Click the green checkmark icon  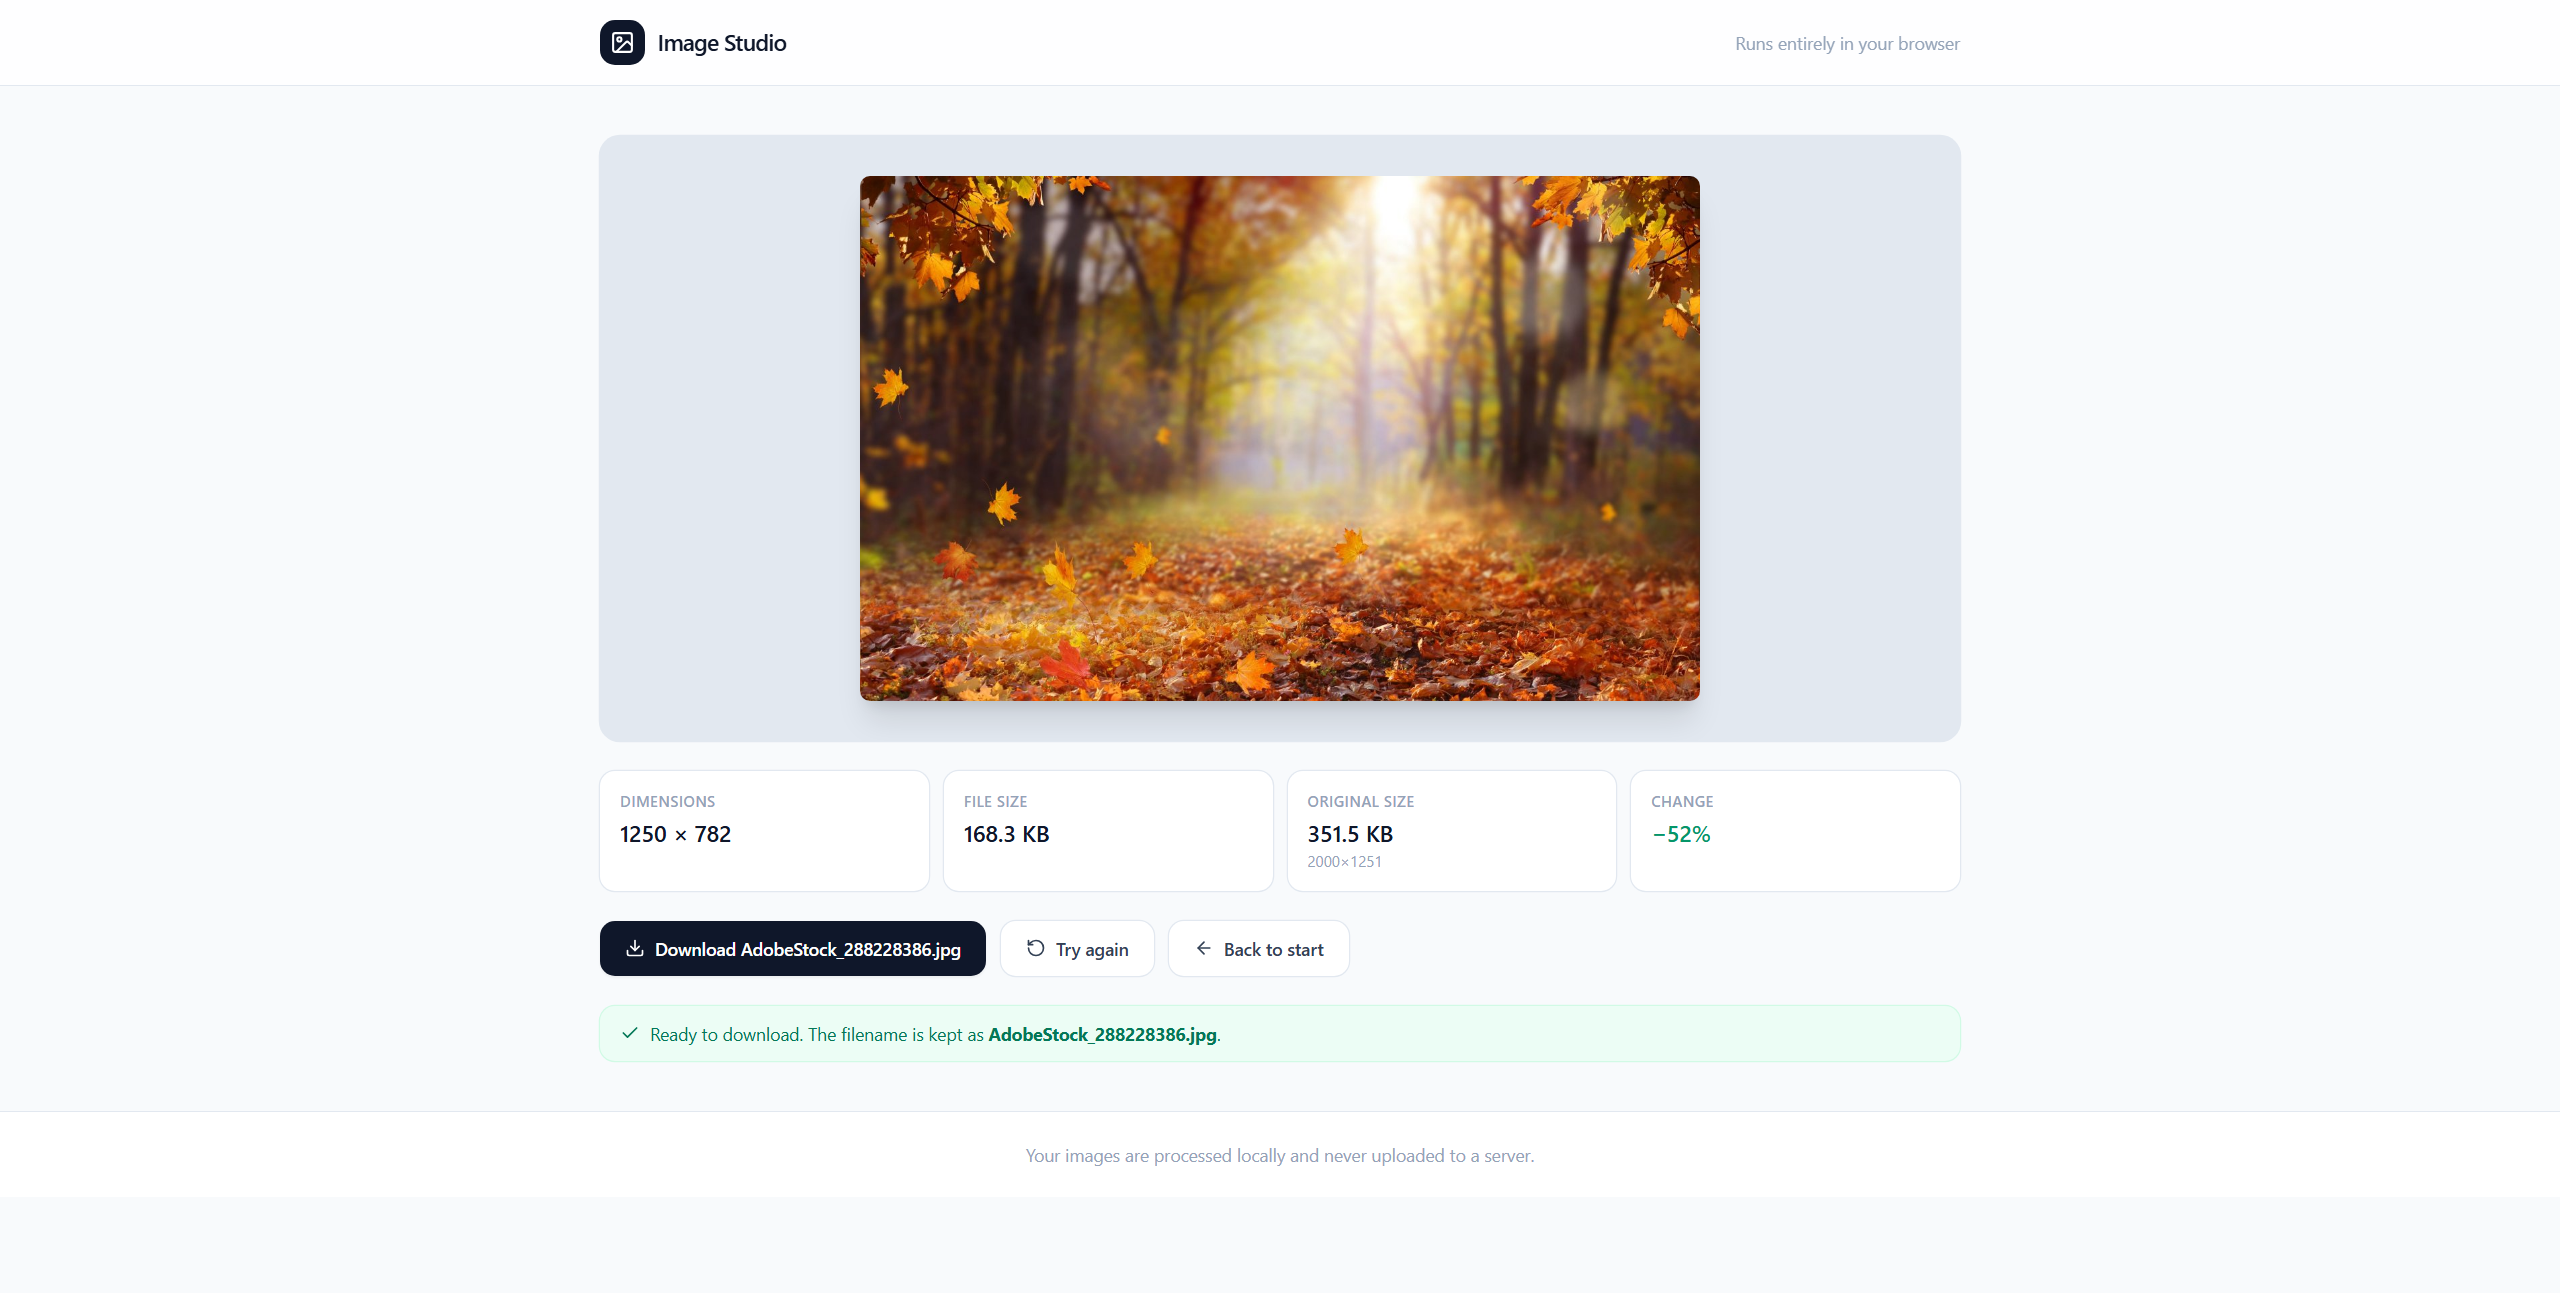(629, 1033)
